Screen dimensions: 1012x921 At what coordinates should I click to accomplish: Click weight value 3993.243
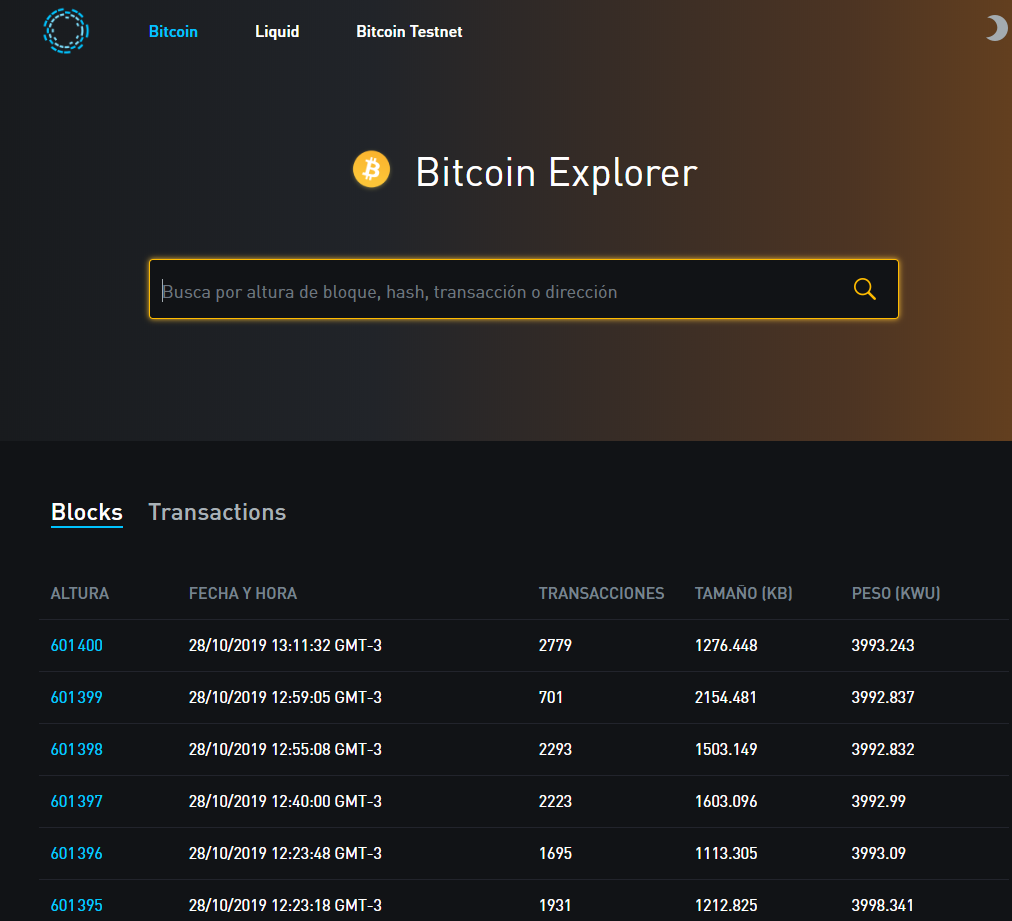[883, 645]
